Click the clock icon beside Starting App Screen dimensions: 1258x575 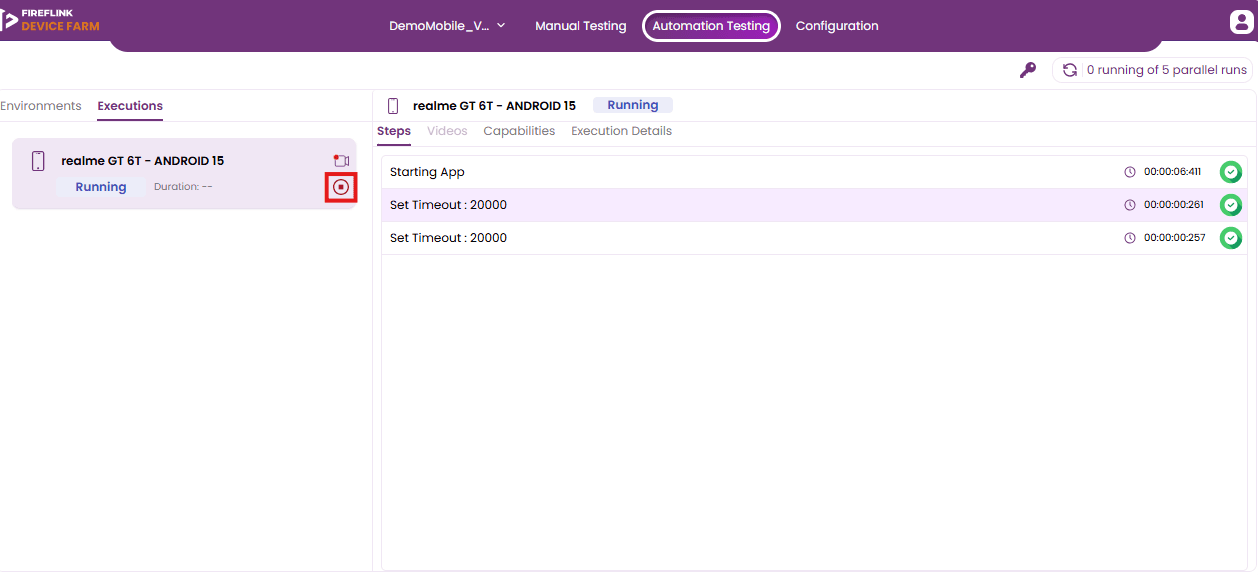click(x=1130, y=172)
